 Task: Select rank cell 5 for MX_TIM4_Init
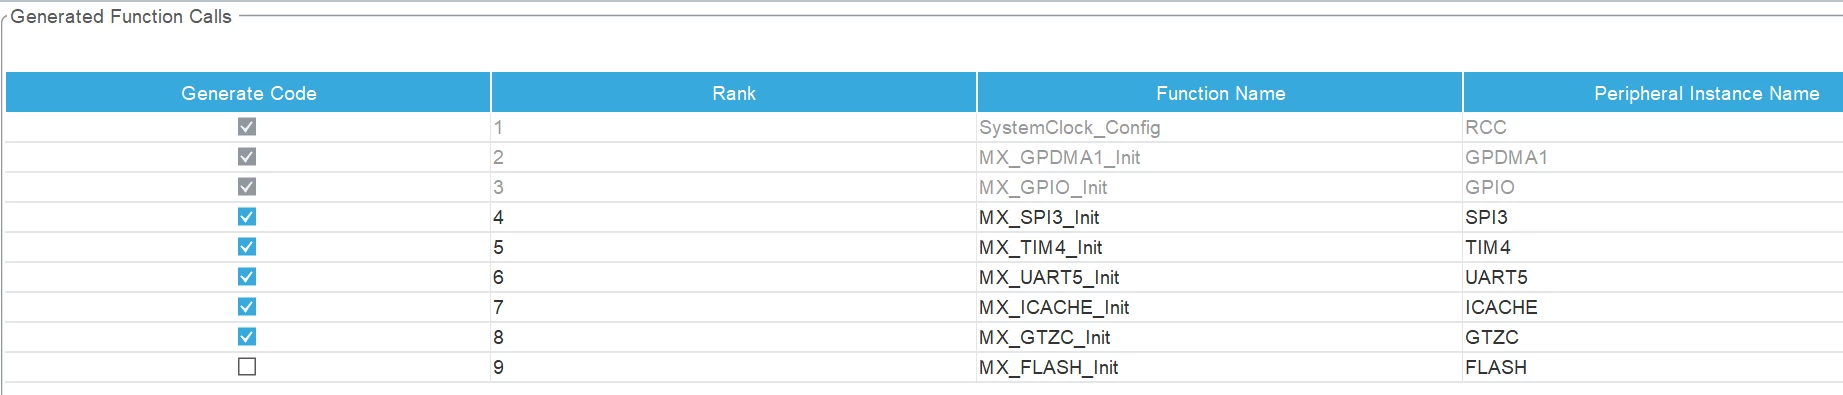(734, 247)
